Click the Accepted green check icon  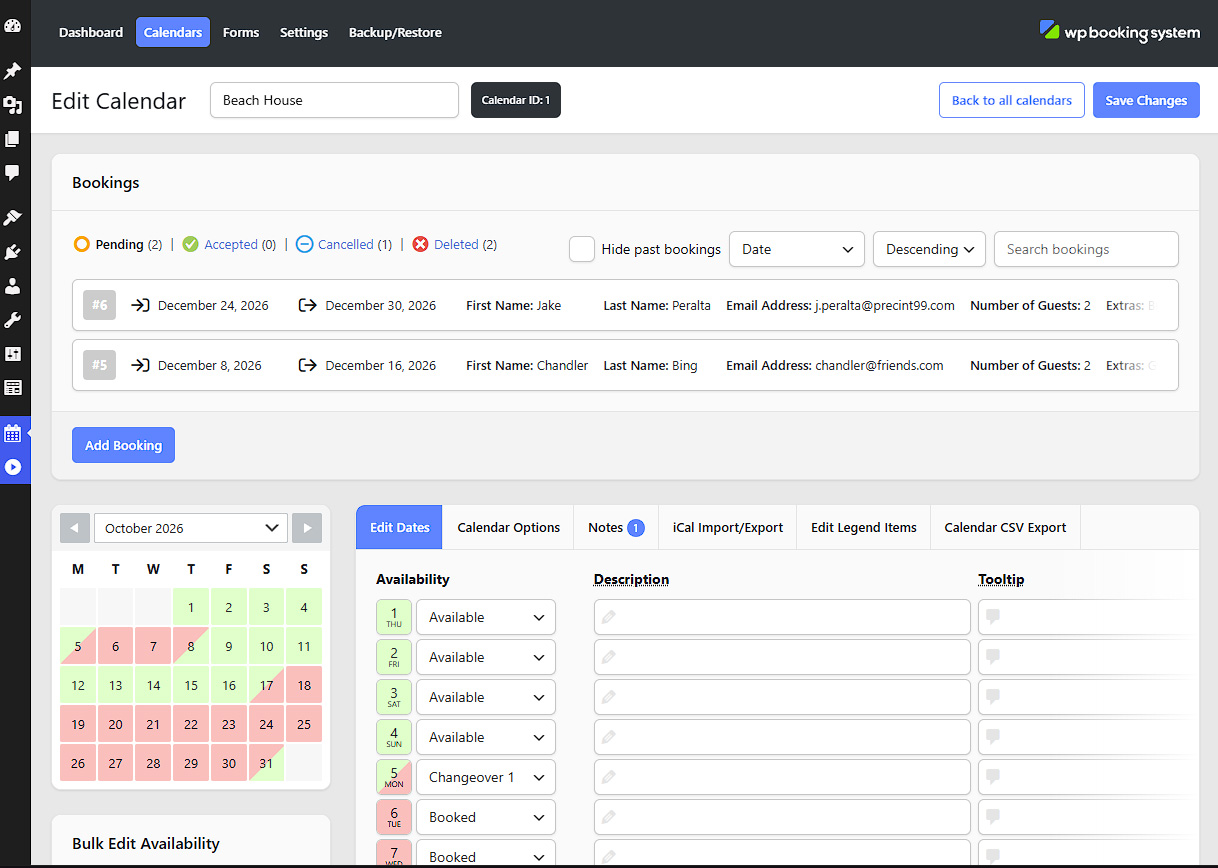(x=190, y=244)
